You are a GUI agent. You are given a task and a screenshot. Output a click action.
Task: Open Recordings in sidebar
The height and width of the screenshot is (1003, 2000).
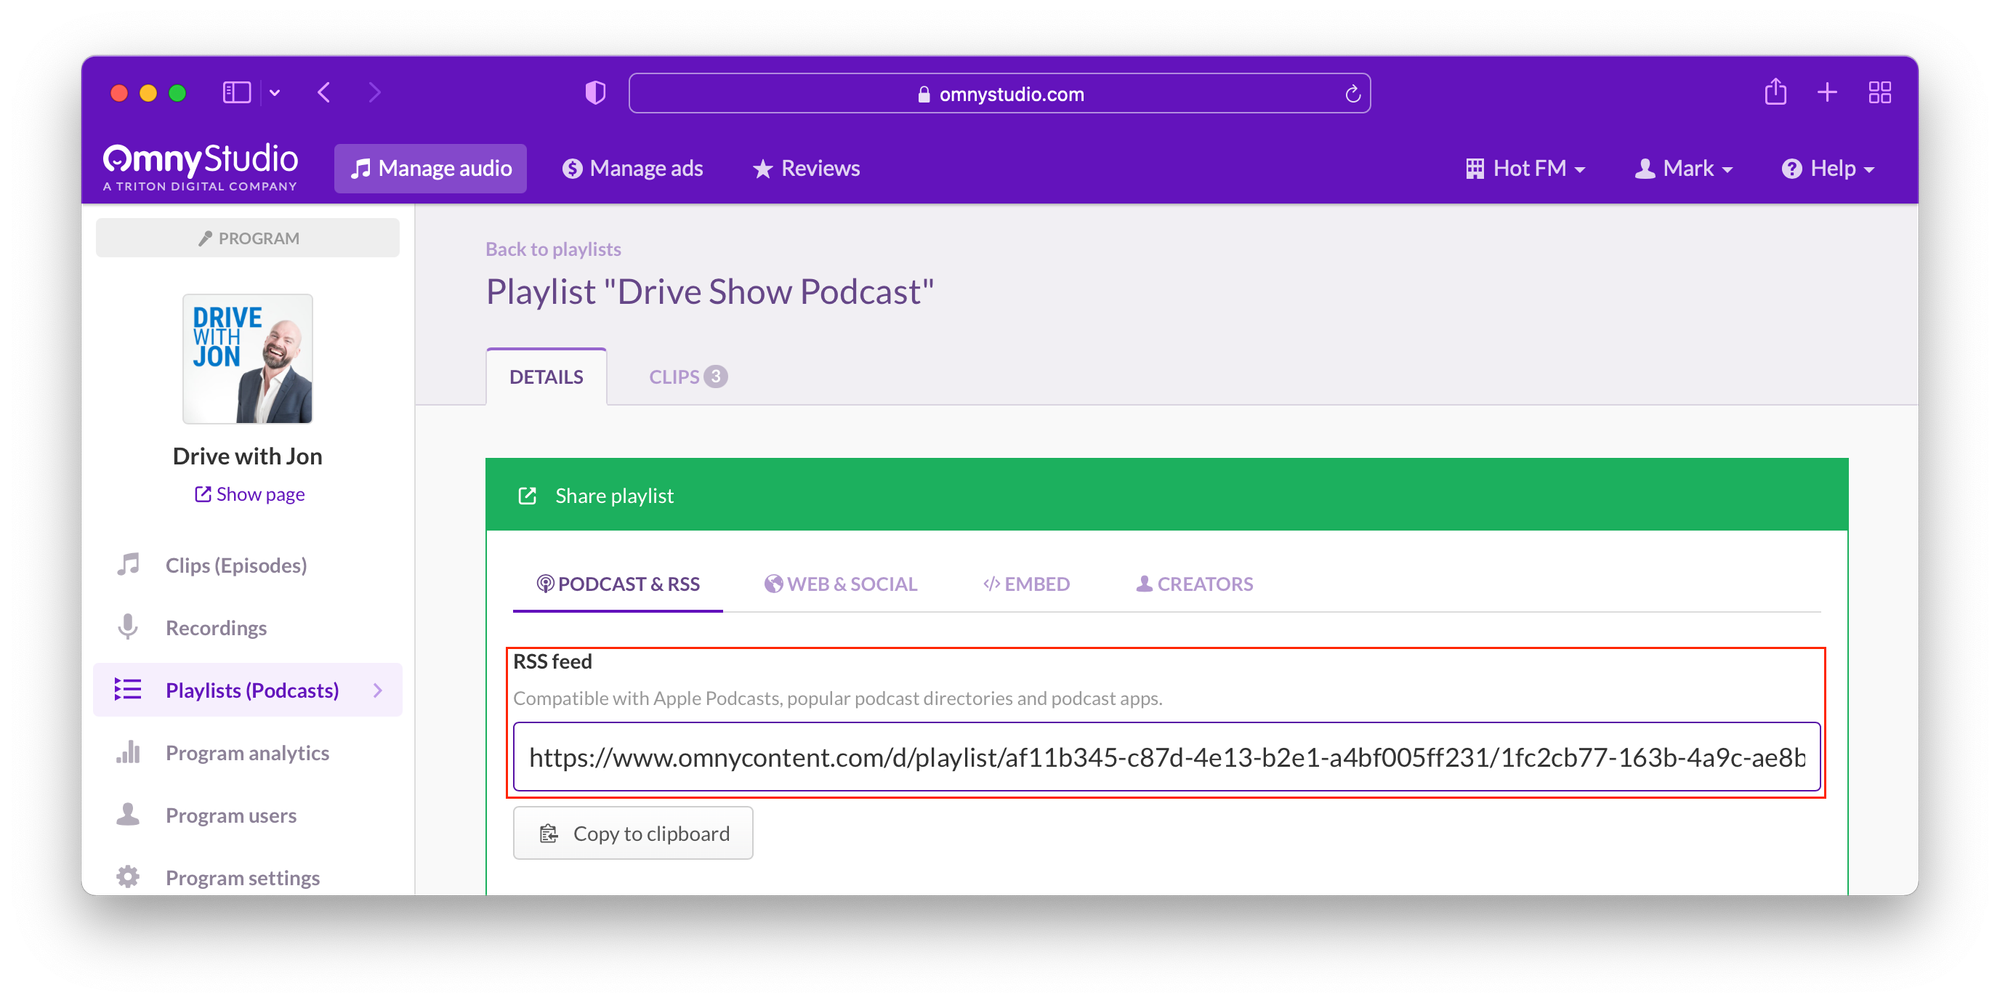[216, 628]
